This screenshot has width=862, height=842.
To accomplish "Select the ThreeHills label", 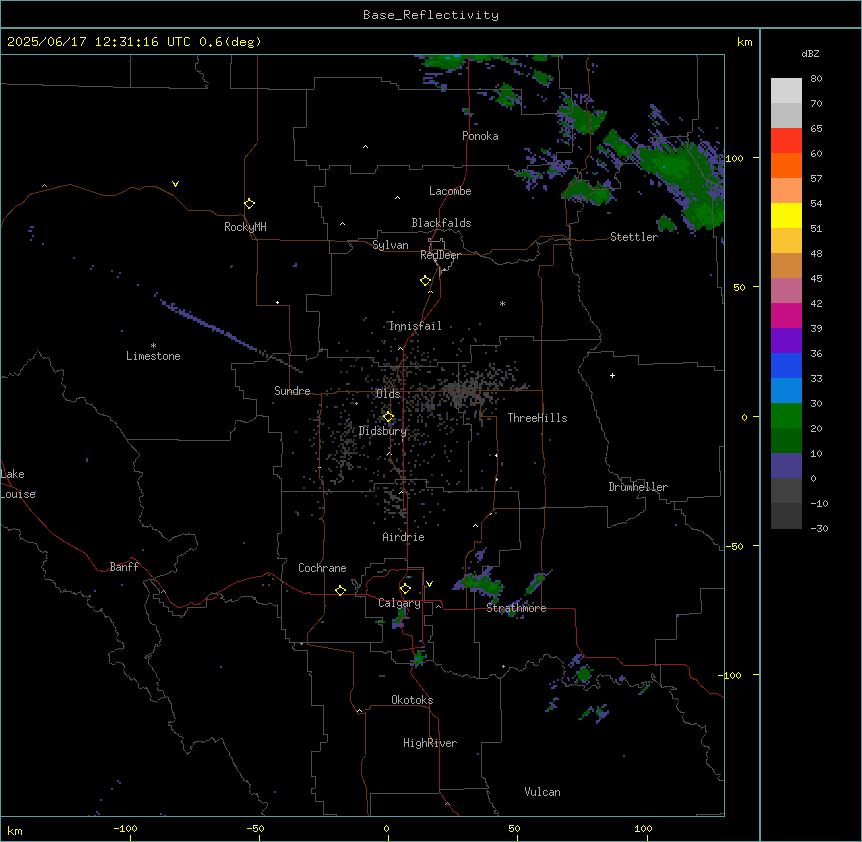I will point(537,418).
